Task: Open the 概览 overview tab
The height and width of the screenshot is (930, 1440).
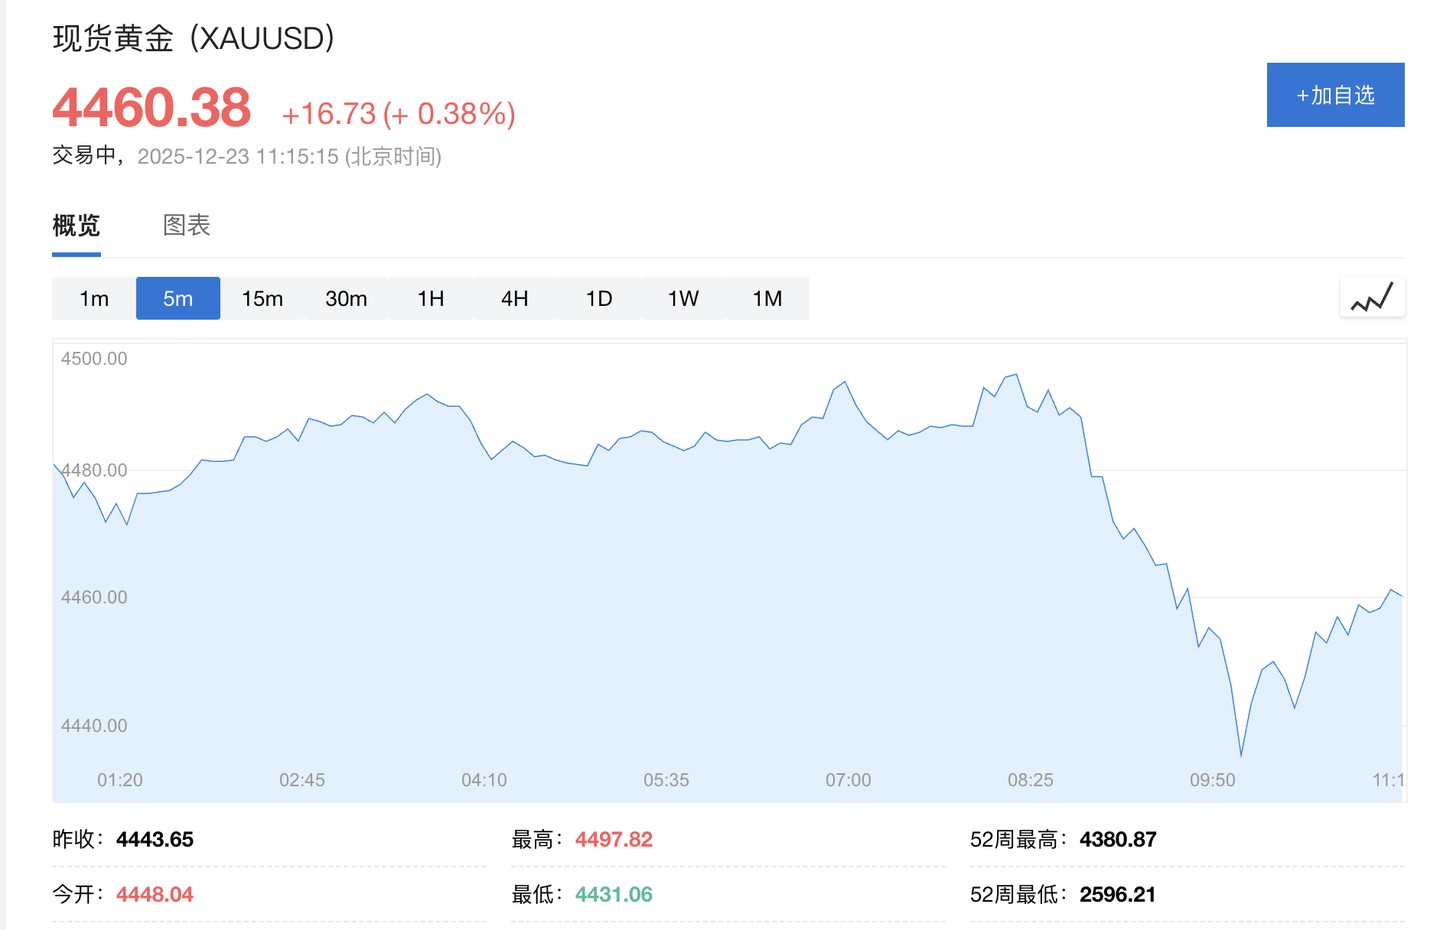Action: pos(76,226)
